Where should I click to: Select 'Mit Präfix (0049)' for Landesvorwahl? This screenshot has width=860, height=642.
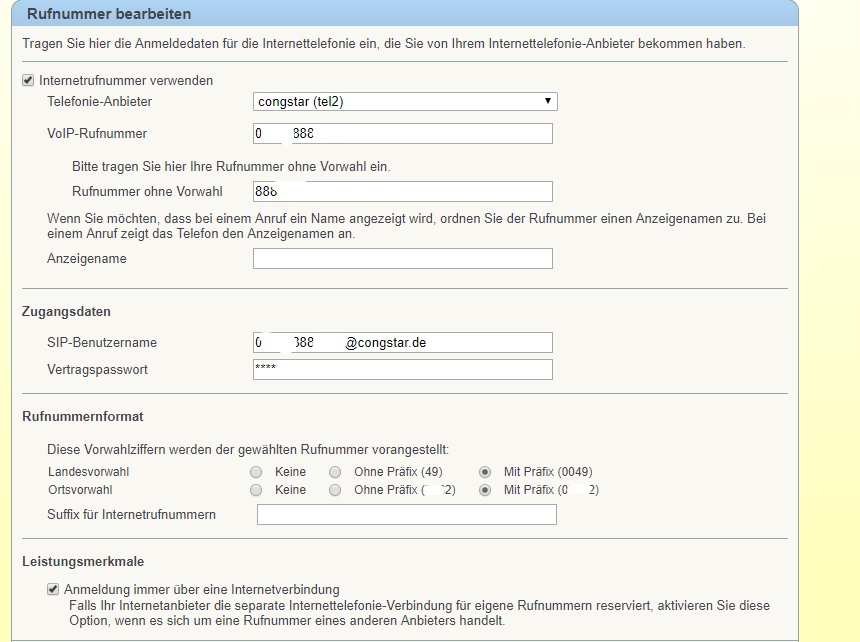pos(485,472)
